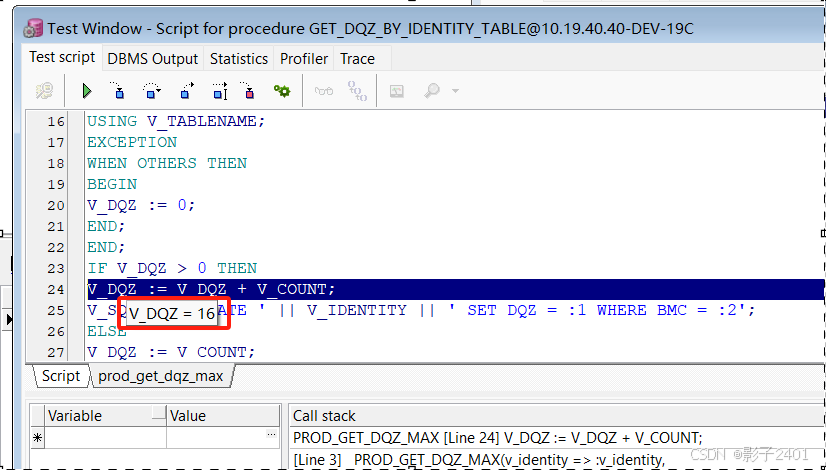Open the Profiler tab
This screenshot has width=826, height=470.
pyautogui.click(x=304, y=58)
